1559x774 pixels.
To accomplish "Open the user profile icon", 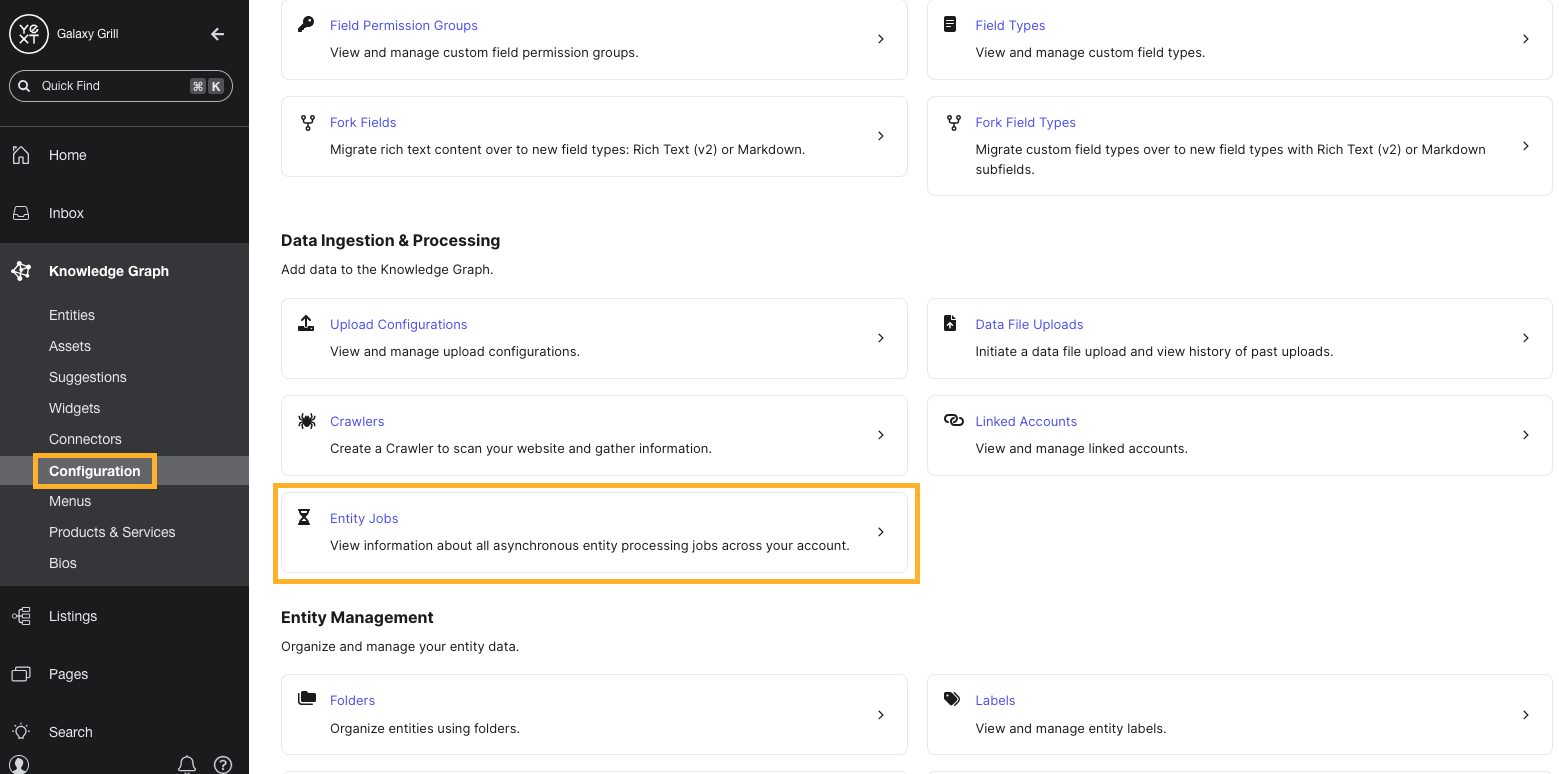I will click(x=19, y=764).
